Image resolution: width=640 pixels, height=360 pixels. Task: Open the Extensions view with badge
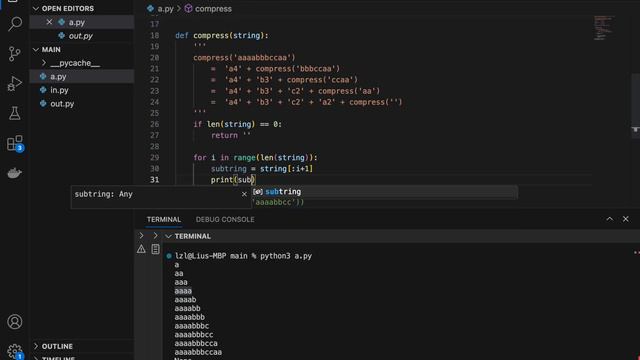15,143
